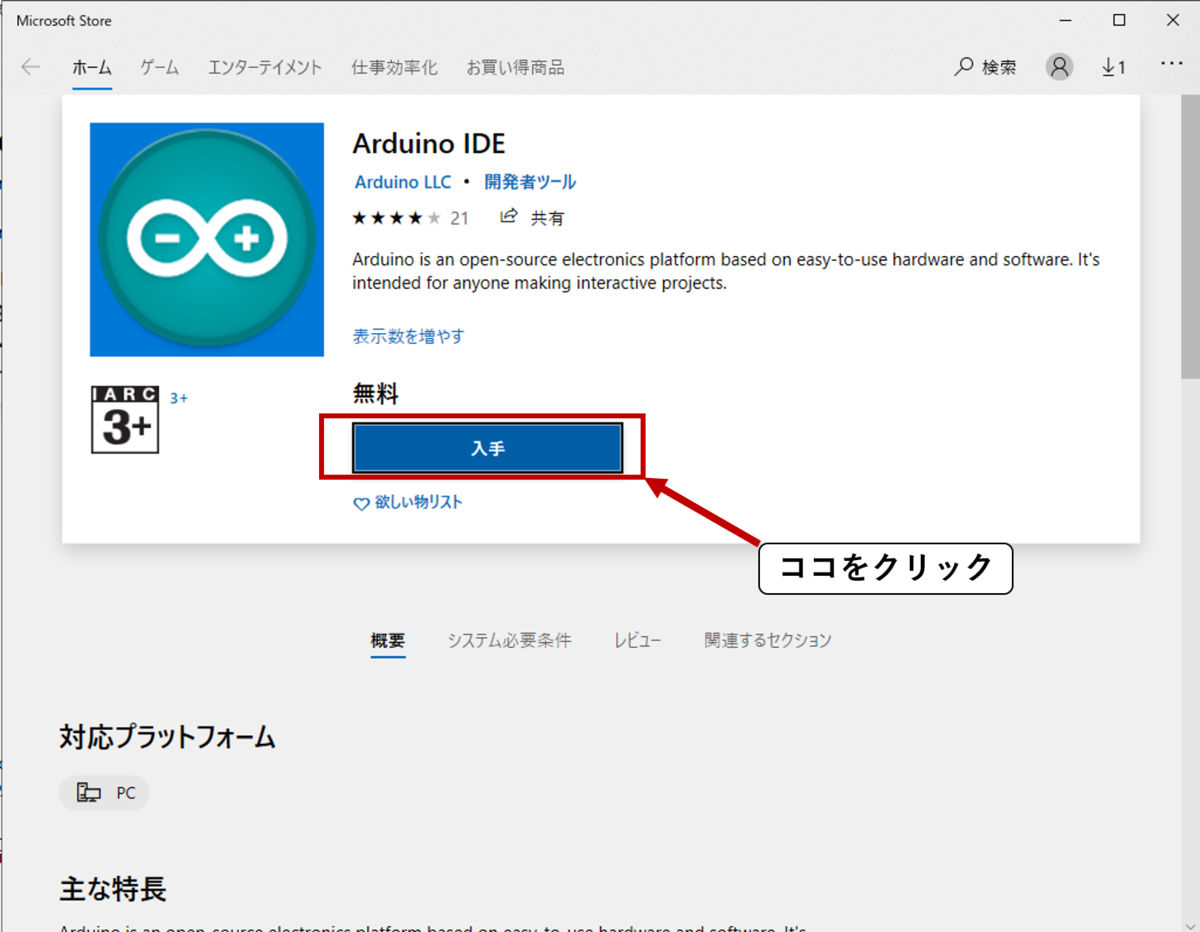The width and height of the screenshot is (1200, 932).
Task: Switch to the ゲーム tab
Action: [159, 68]
